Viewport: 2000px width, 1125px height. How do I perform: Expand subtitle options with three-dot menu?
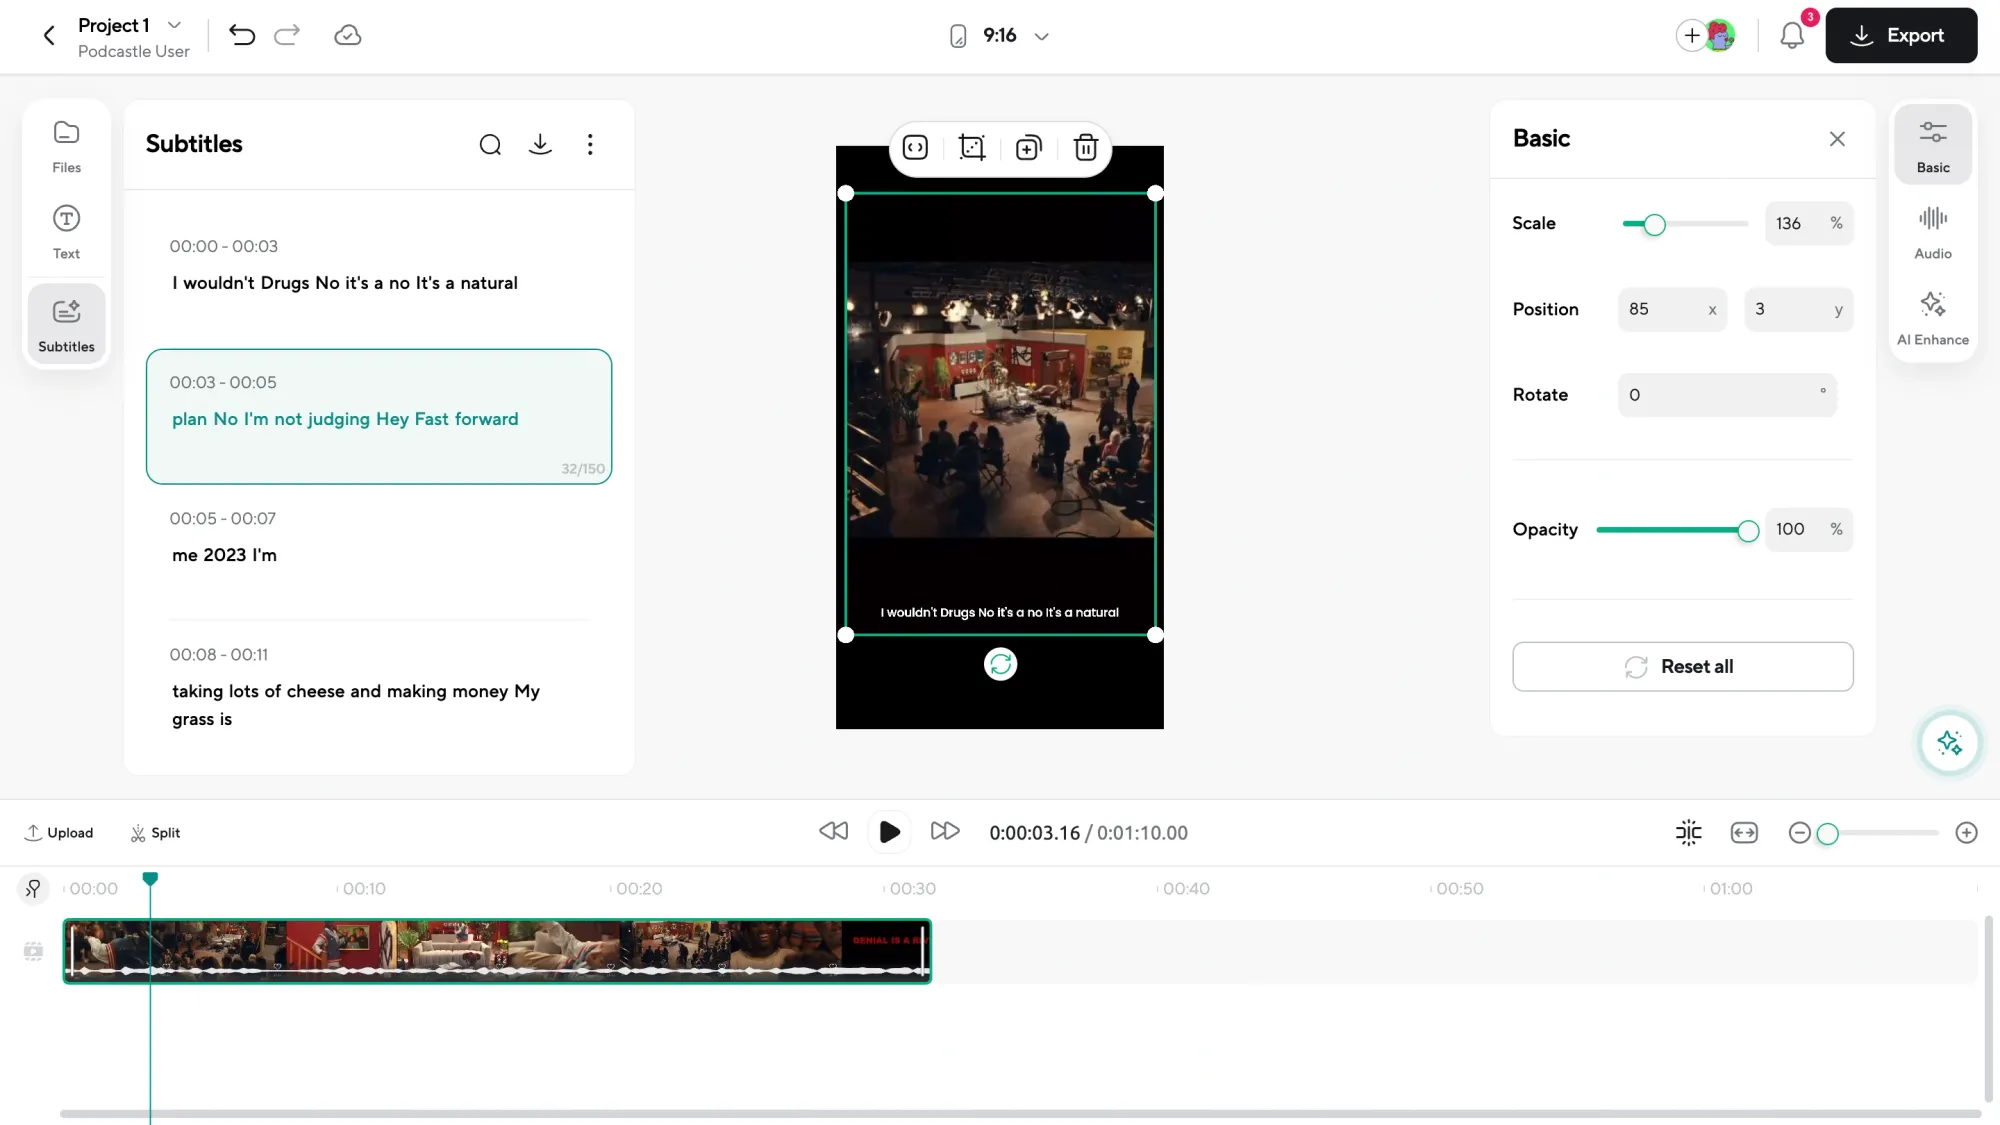(x=591, y=144)
